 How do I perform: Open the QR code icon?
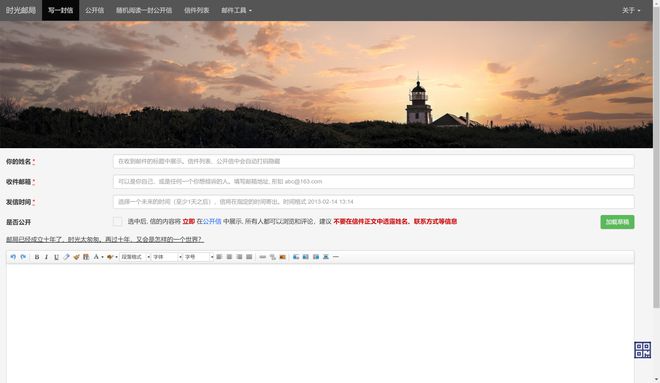point(642,350)
